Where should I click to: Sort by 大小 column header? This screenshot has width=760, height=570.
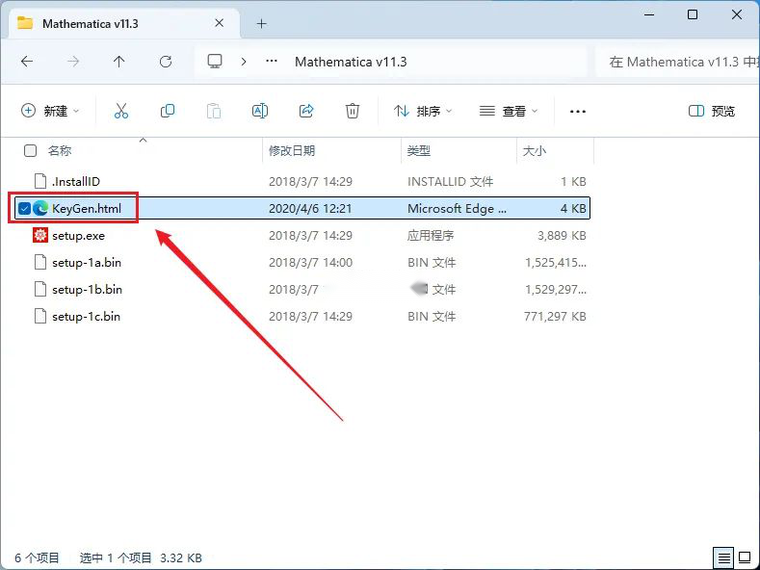(534, 151)
